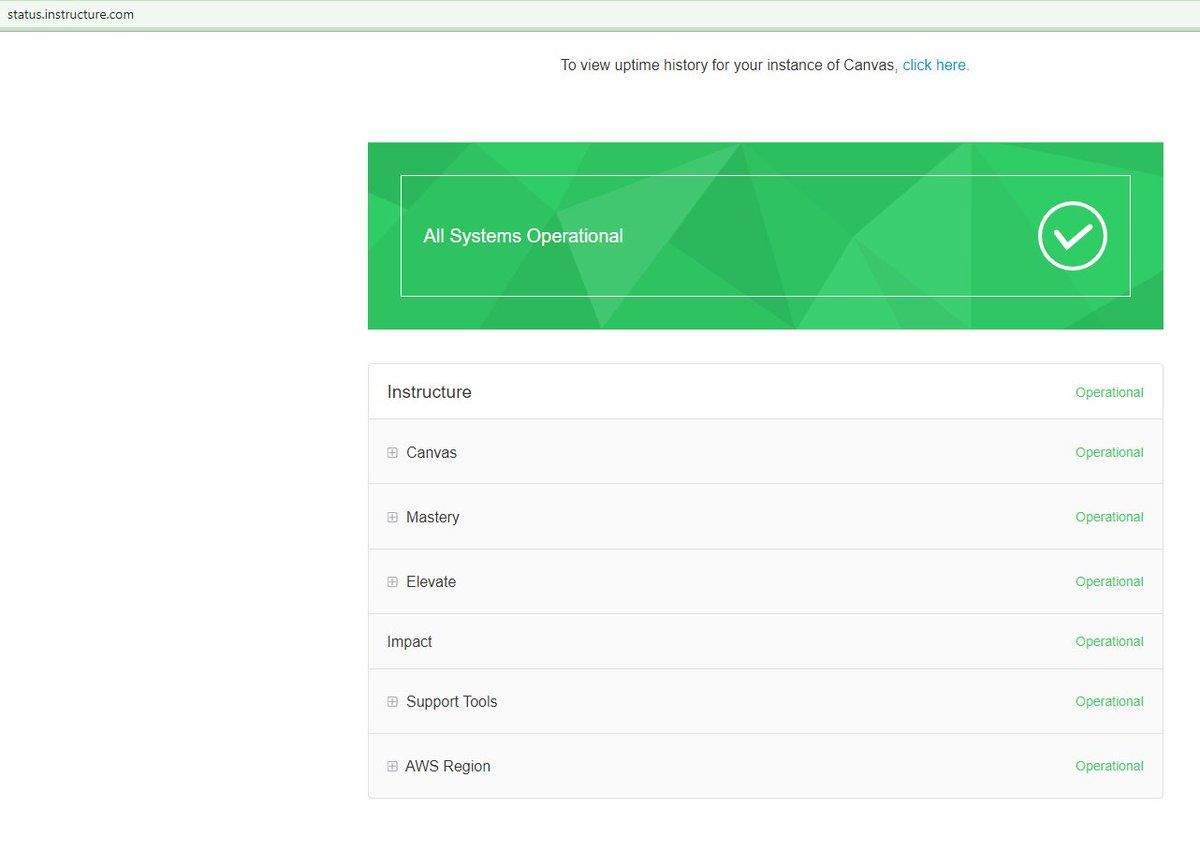Click the white checkmark circle icon

point(1072,236)
